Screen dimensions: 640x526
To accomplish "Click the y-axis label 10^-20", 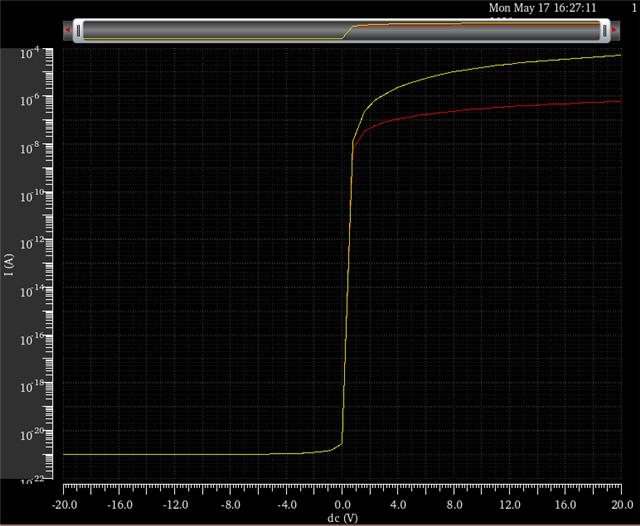I will click(32, 434).
